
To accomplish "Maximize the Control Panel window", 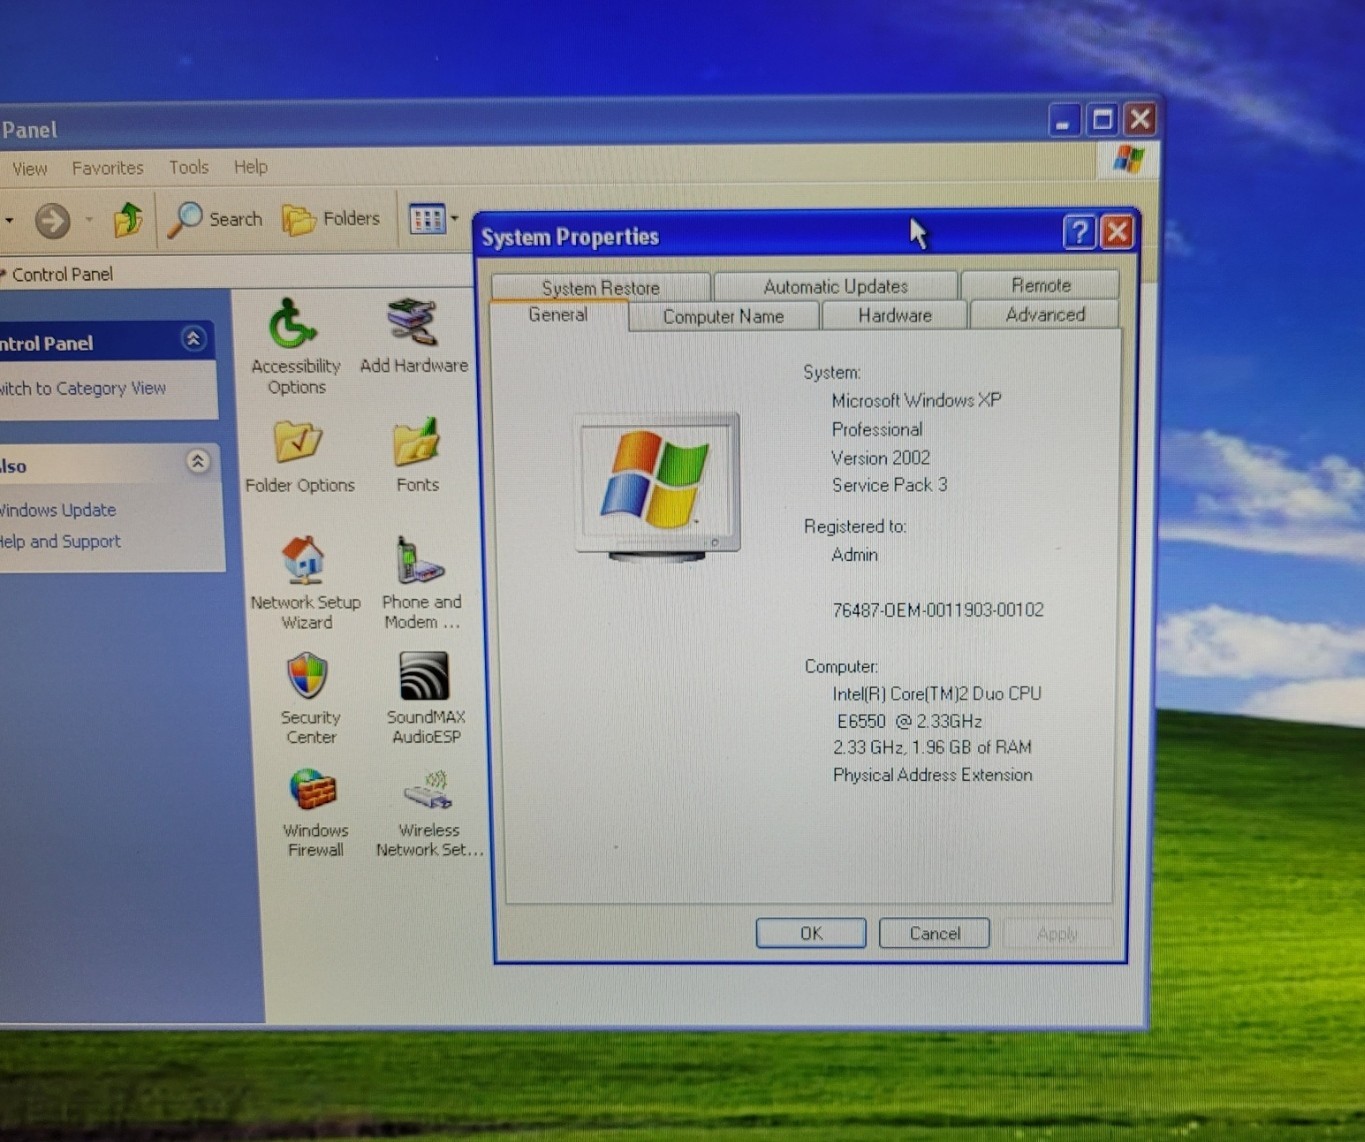I will pos(1102,120).
